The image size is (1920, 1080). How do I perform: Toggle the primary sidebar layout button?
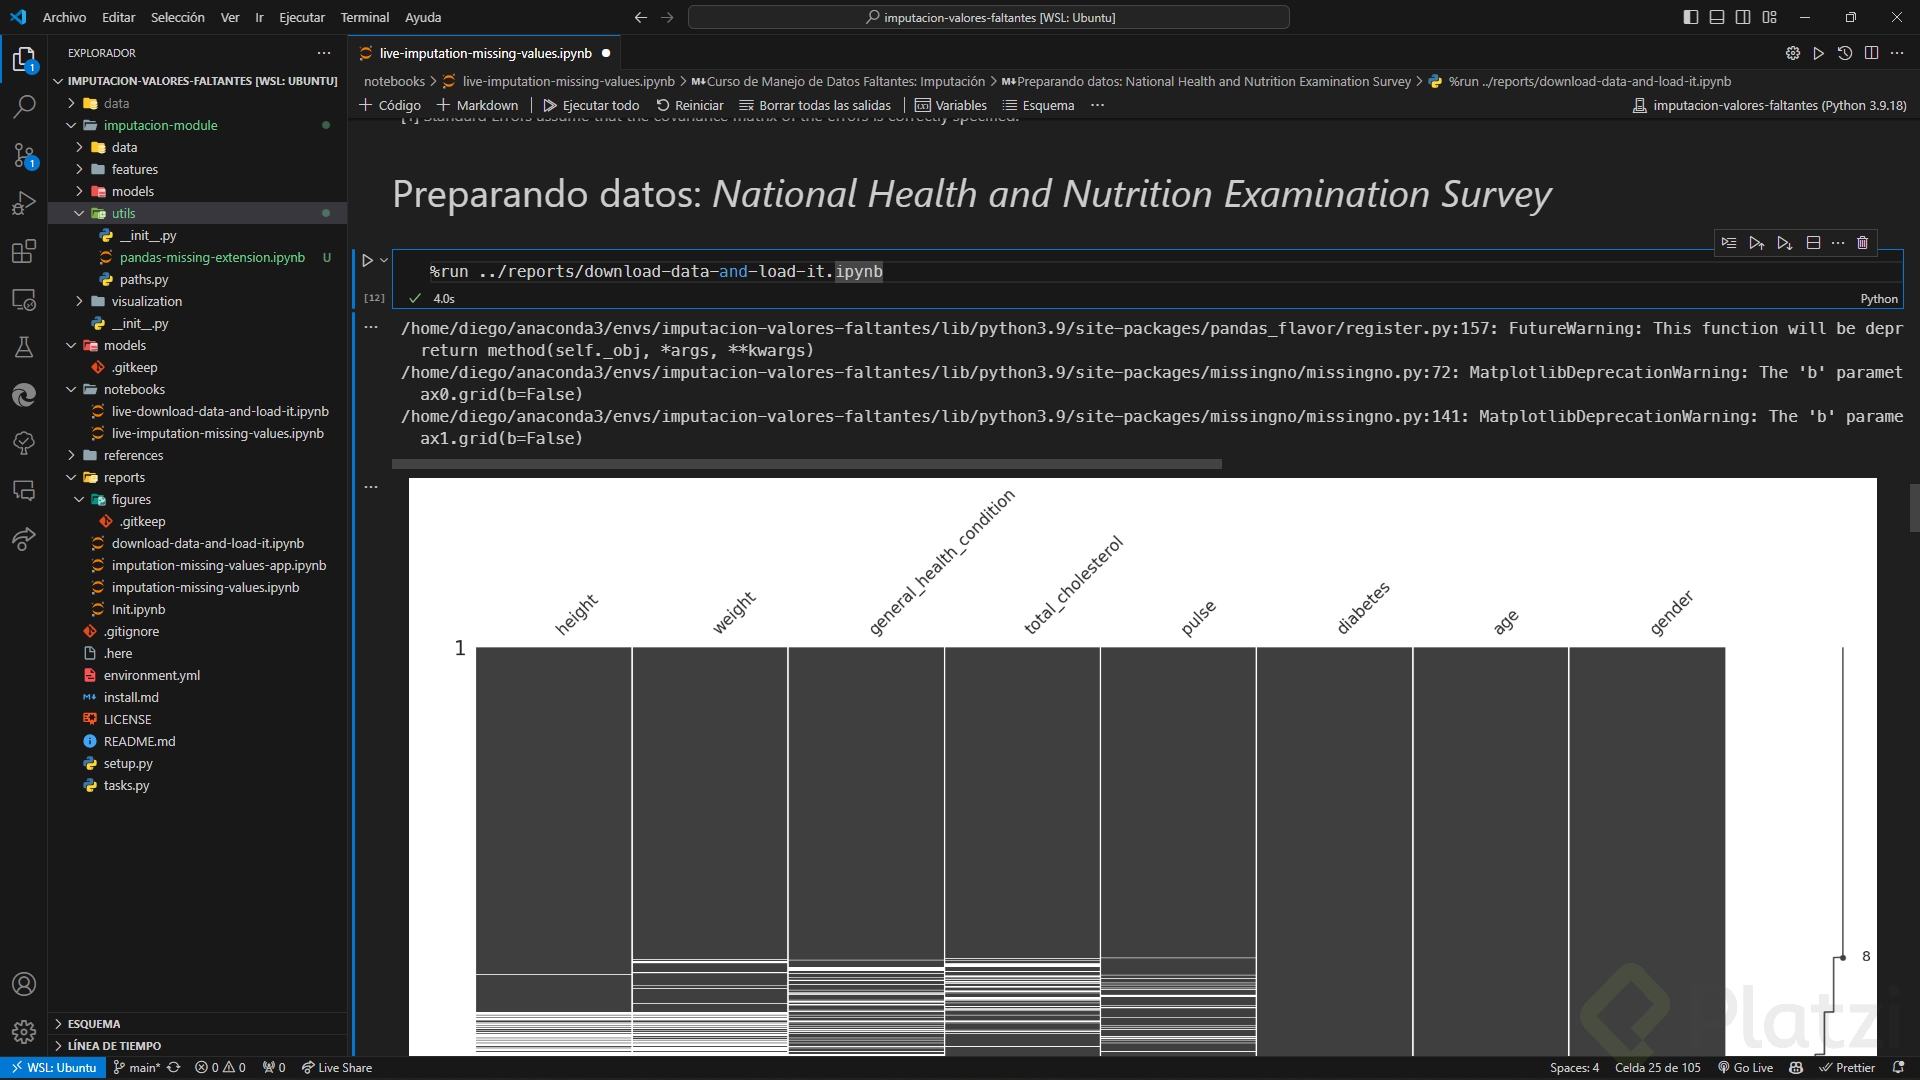click(x=1690, y=17)
